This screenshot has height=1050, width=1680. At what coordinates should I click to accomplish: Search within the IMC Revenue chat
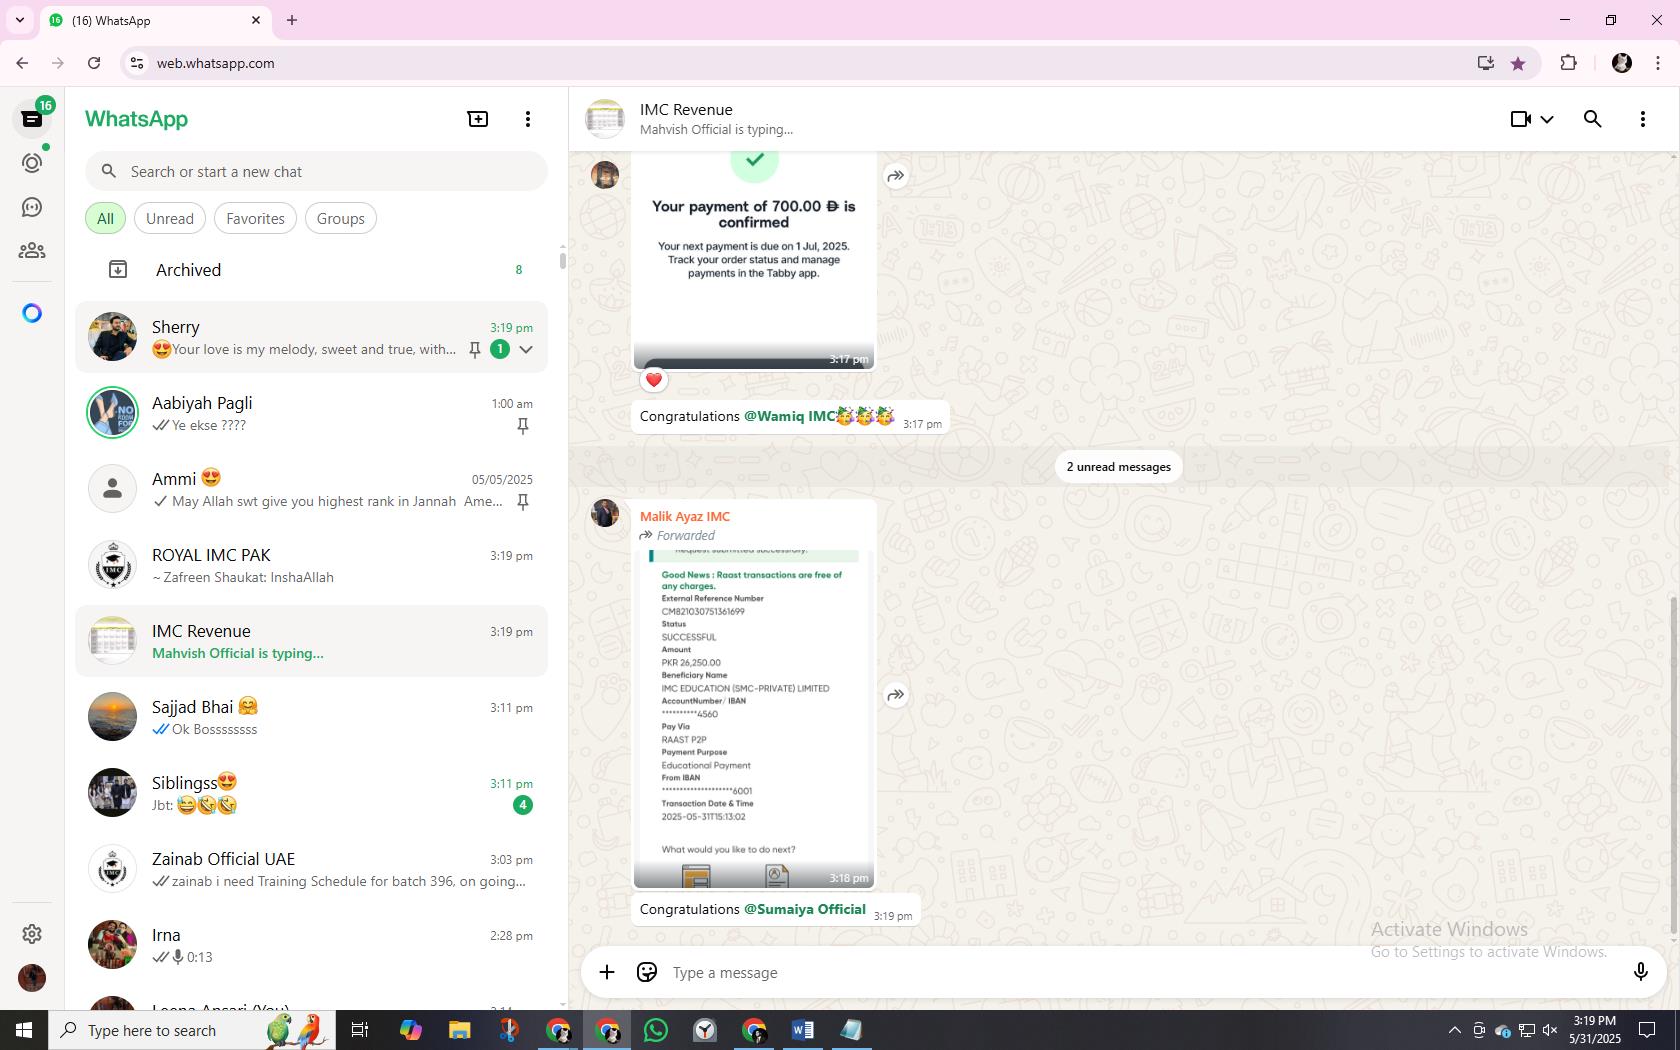pos(1593,119)
